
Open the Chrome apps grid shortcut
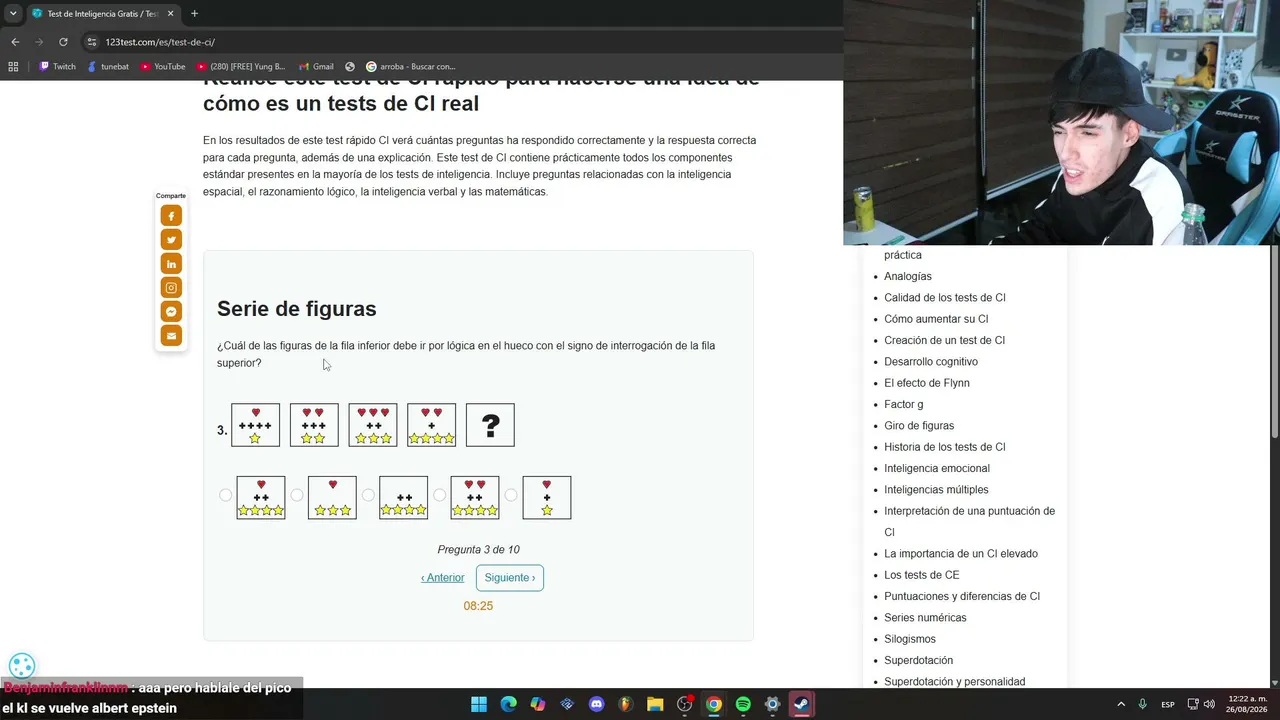click(13, 67)
